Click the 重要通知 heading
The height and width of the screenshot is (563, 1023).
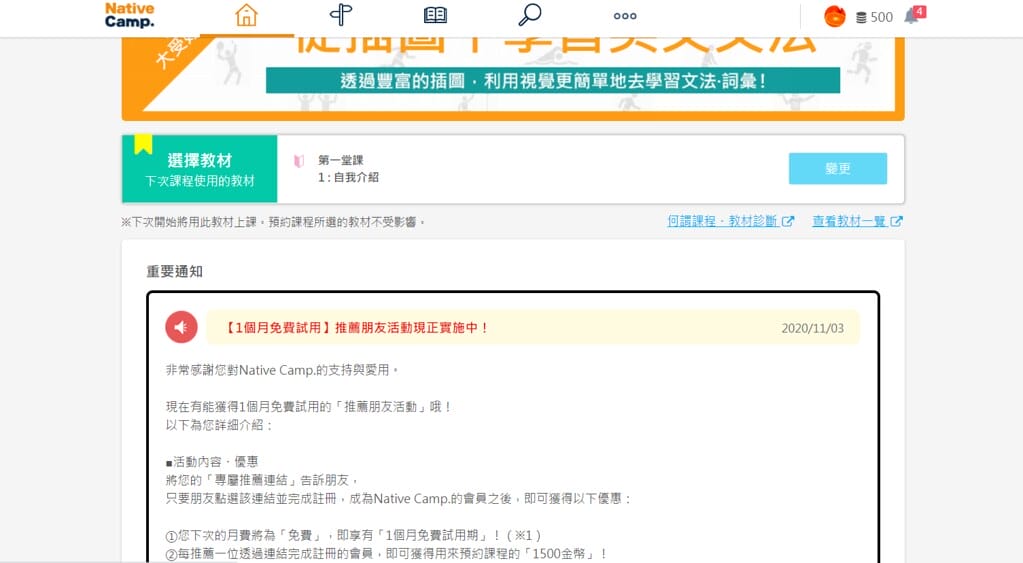tap(174, 271)
